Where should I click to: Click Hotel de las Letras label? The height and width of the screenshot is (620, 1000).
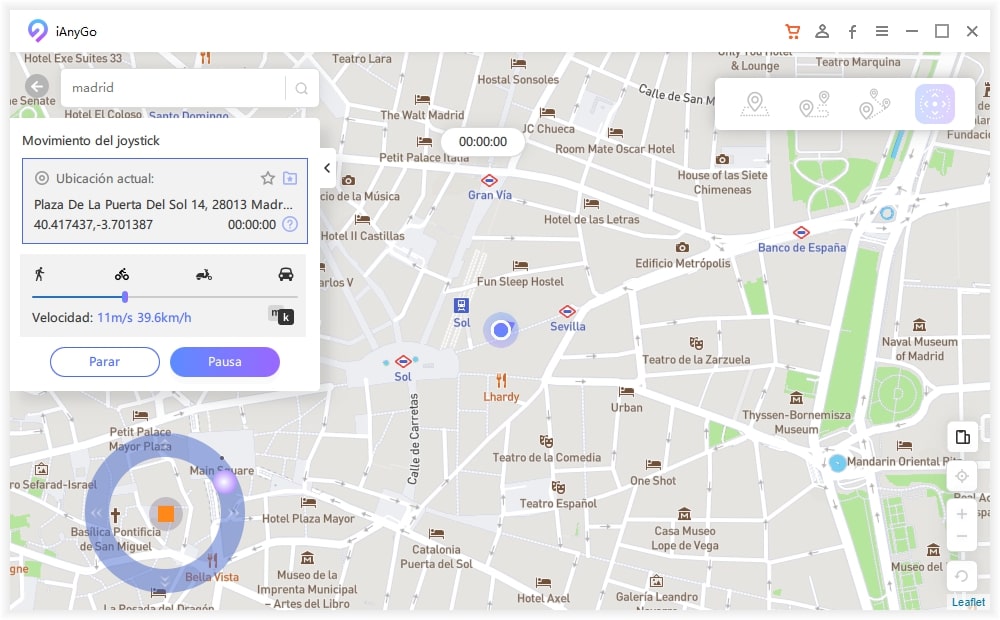(591, 219)
